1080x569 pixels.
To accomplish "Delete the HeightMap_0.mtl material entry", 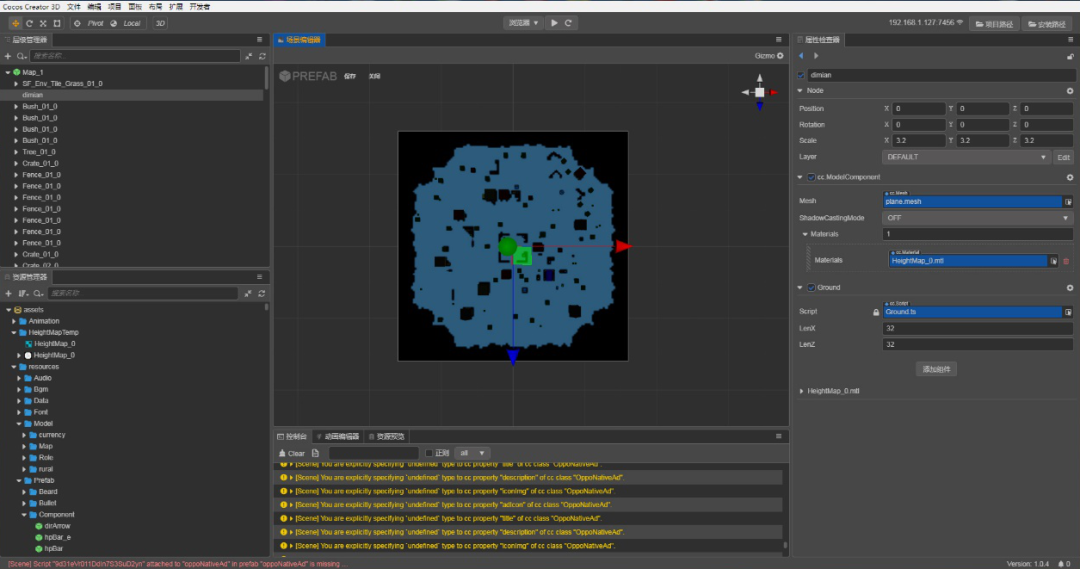I will point(1066,261).
